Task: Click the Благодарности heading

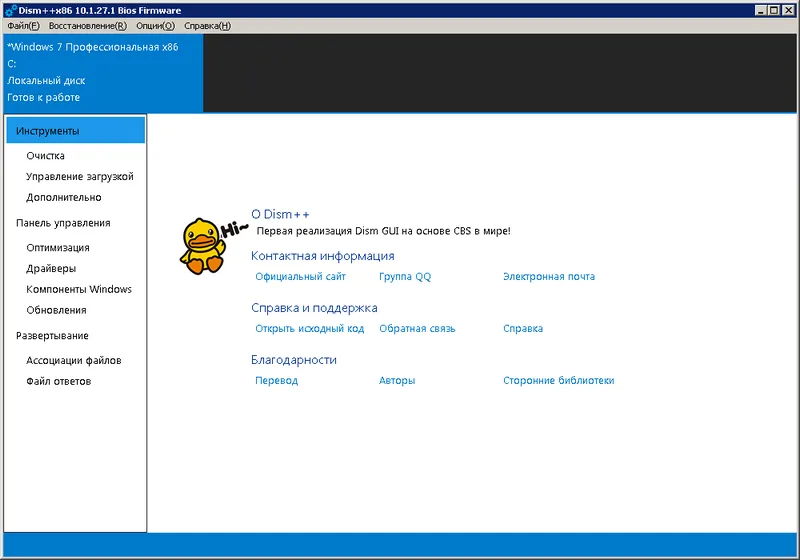Action: (294, 360)
